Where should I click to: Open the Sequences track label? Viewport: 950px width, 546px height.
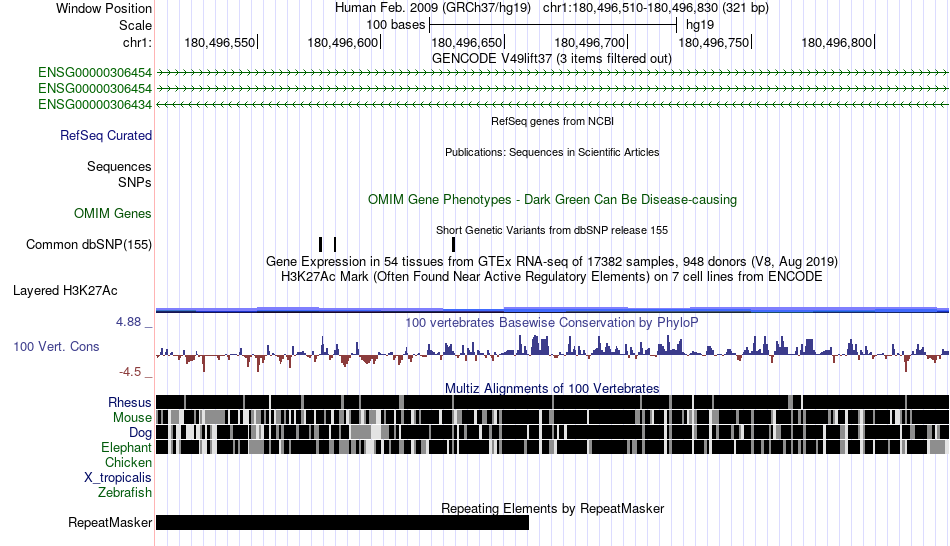119,167
